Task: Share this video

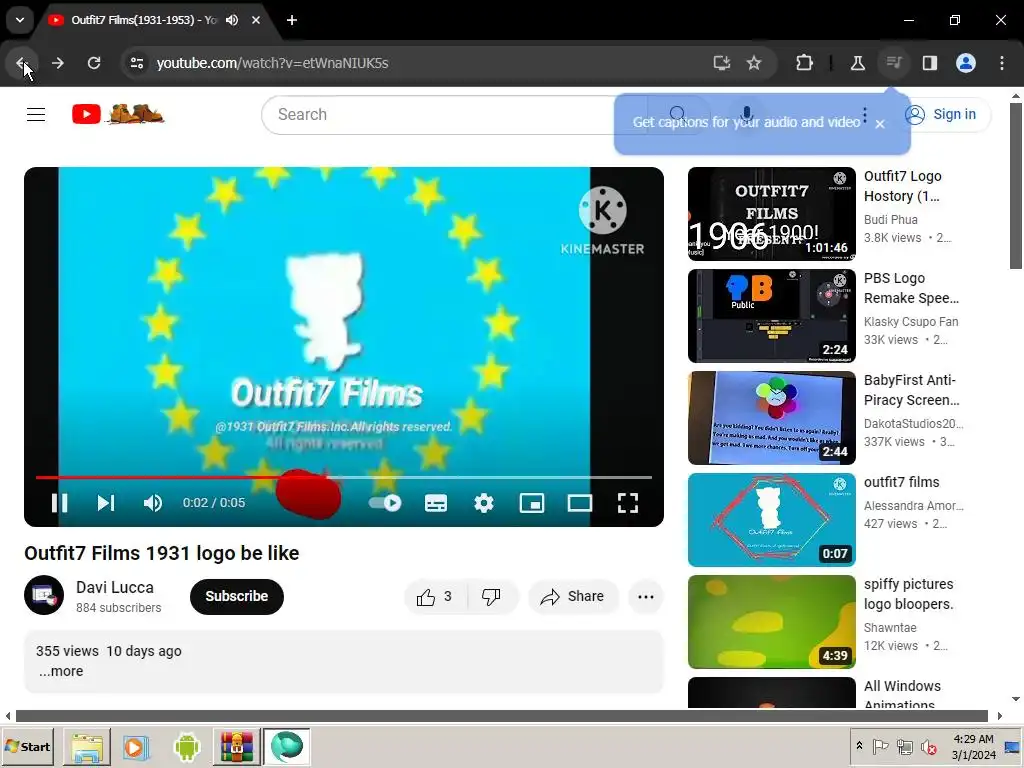Action: click(573, 596)
